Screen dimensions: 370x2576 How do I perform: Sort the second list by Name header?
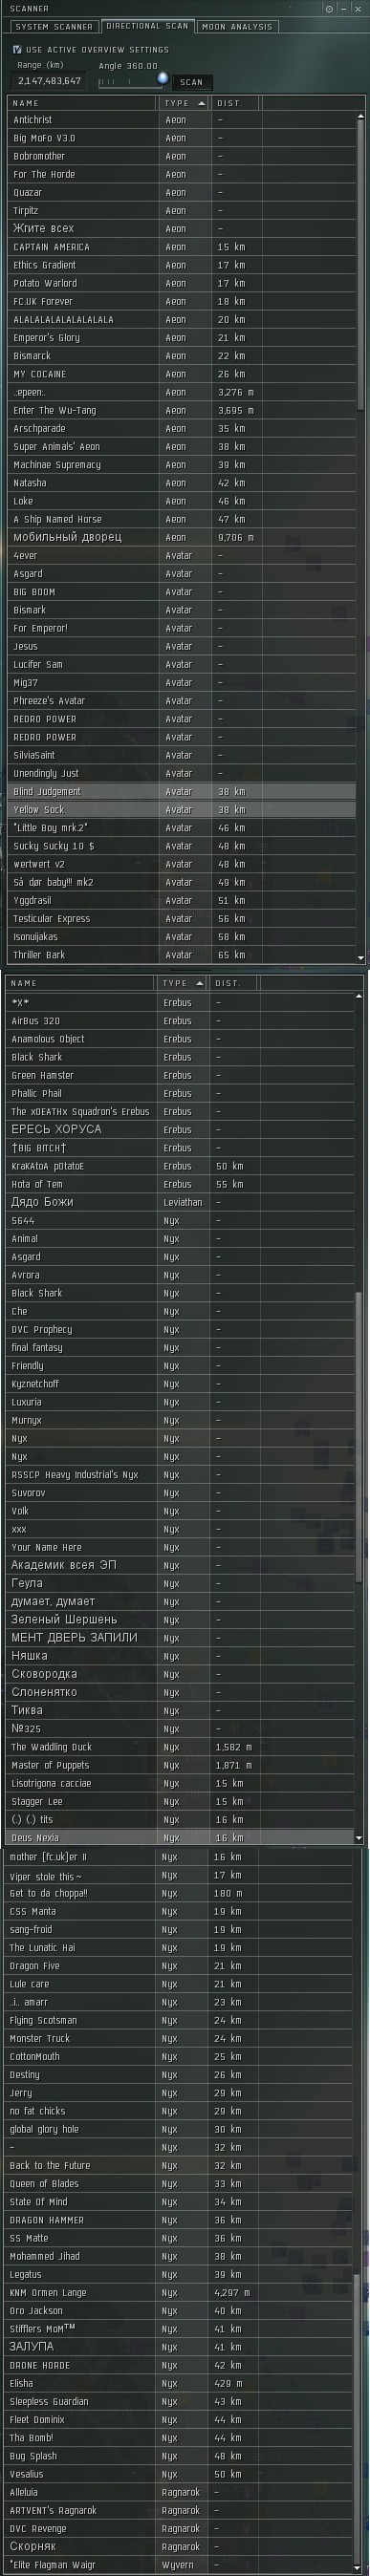(x=80, y=983)
